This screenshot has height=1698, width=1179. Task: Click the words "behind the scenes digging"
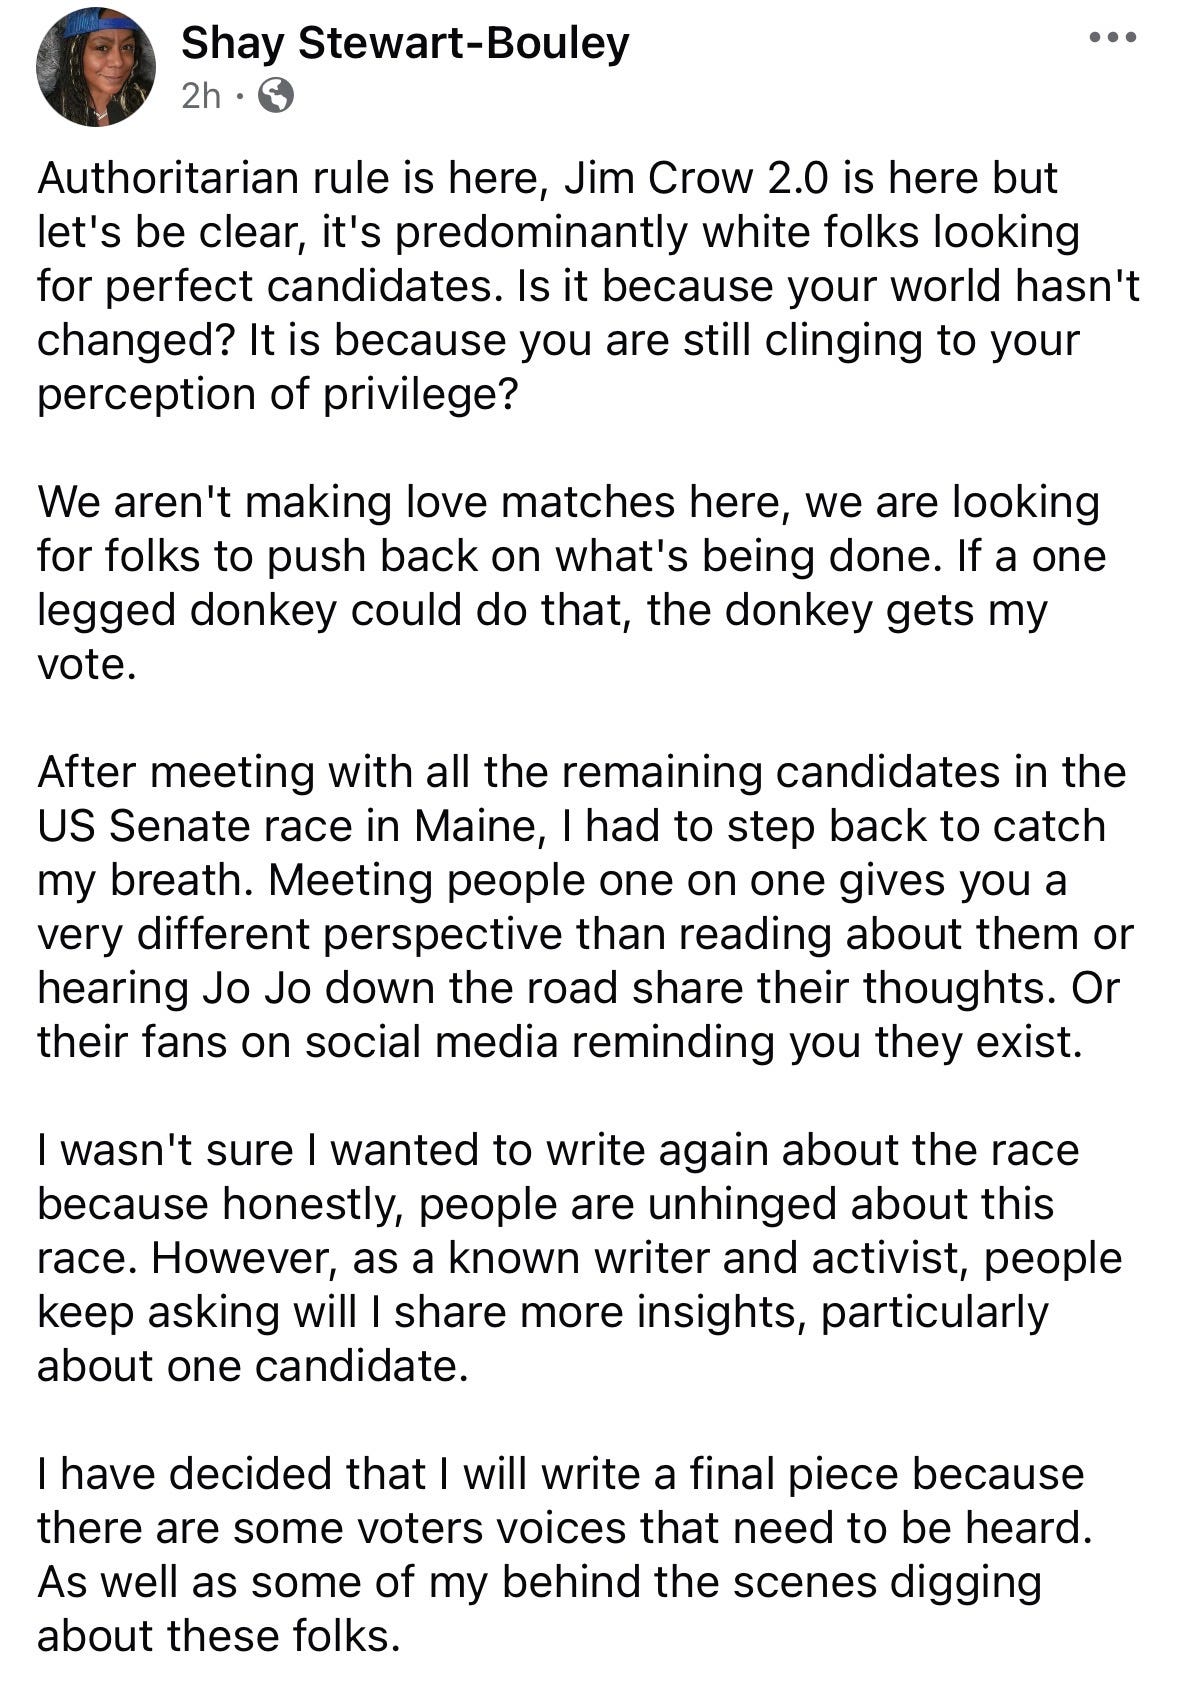(x=772, y=1583)
